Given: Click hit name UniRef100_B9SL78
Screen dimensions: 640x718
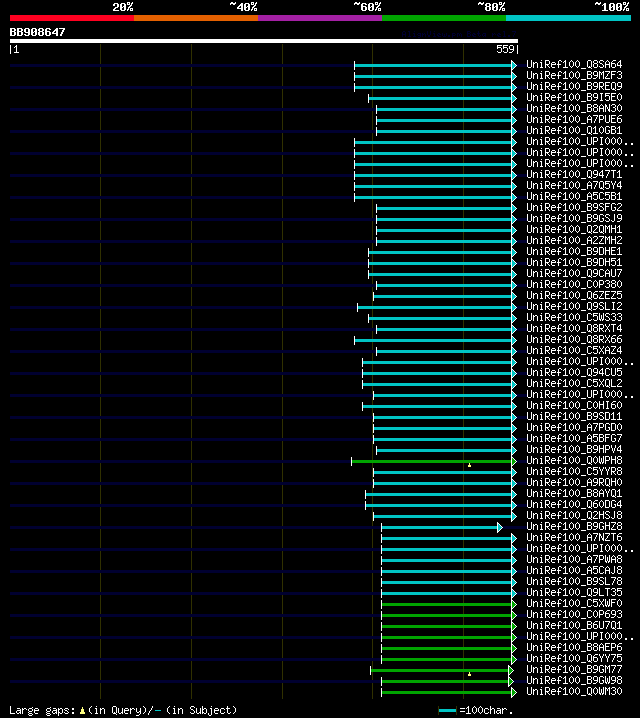Looking at the screenshot, I should click(x=574, y=581).
